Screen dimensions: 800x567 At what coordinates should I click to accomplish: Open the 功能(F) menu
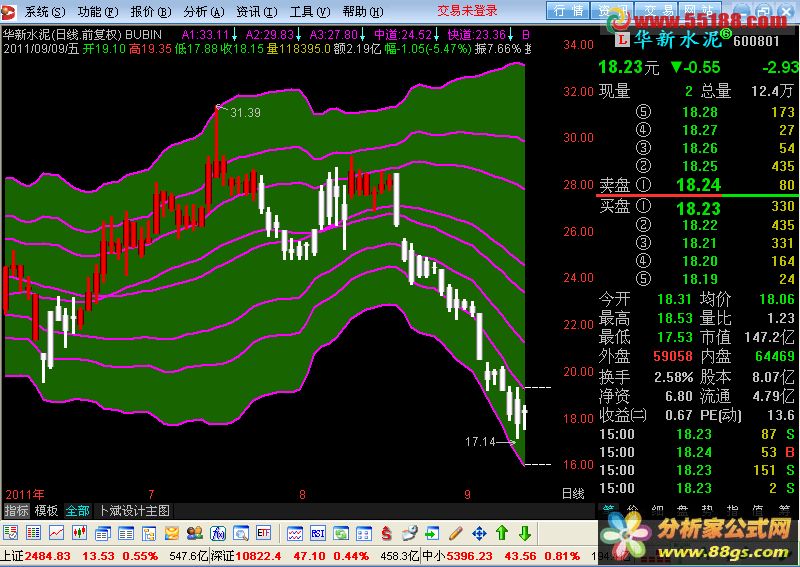(98, 11)
